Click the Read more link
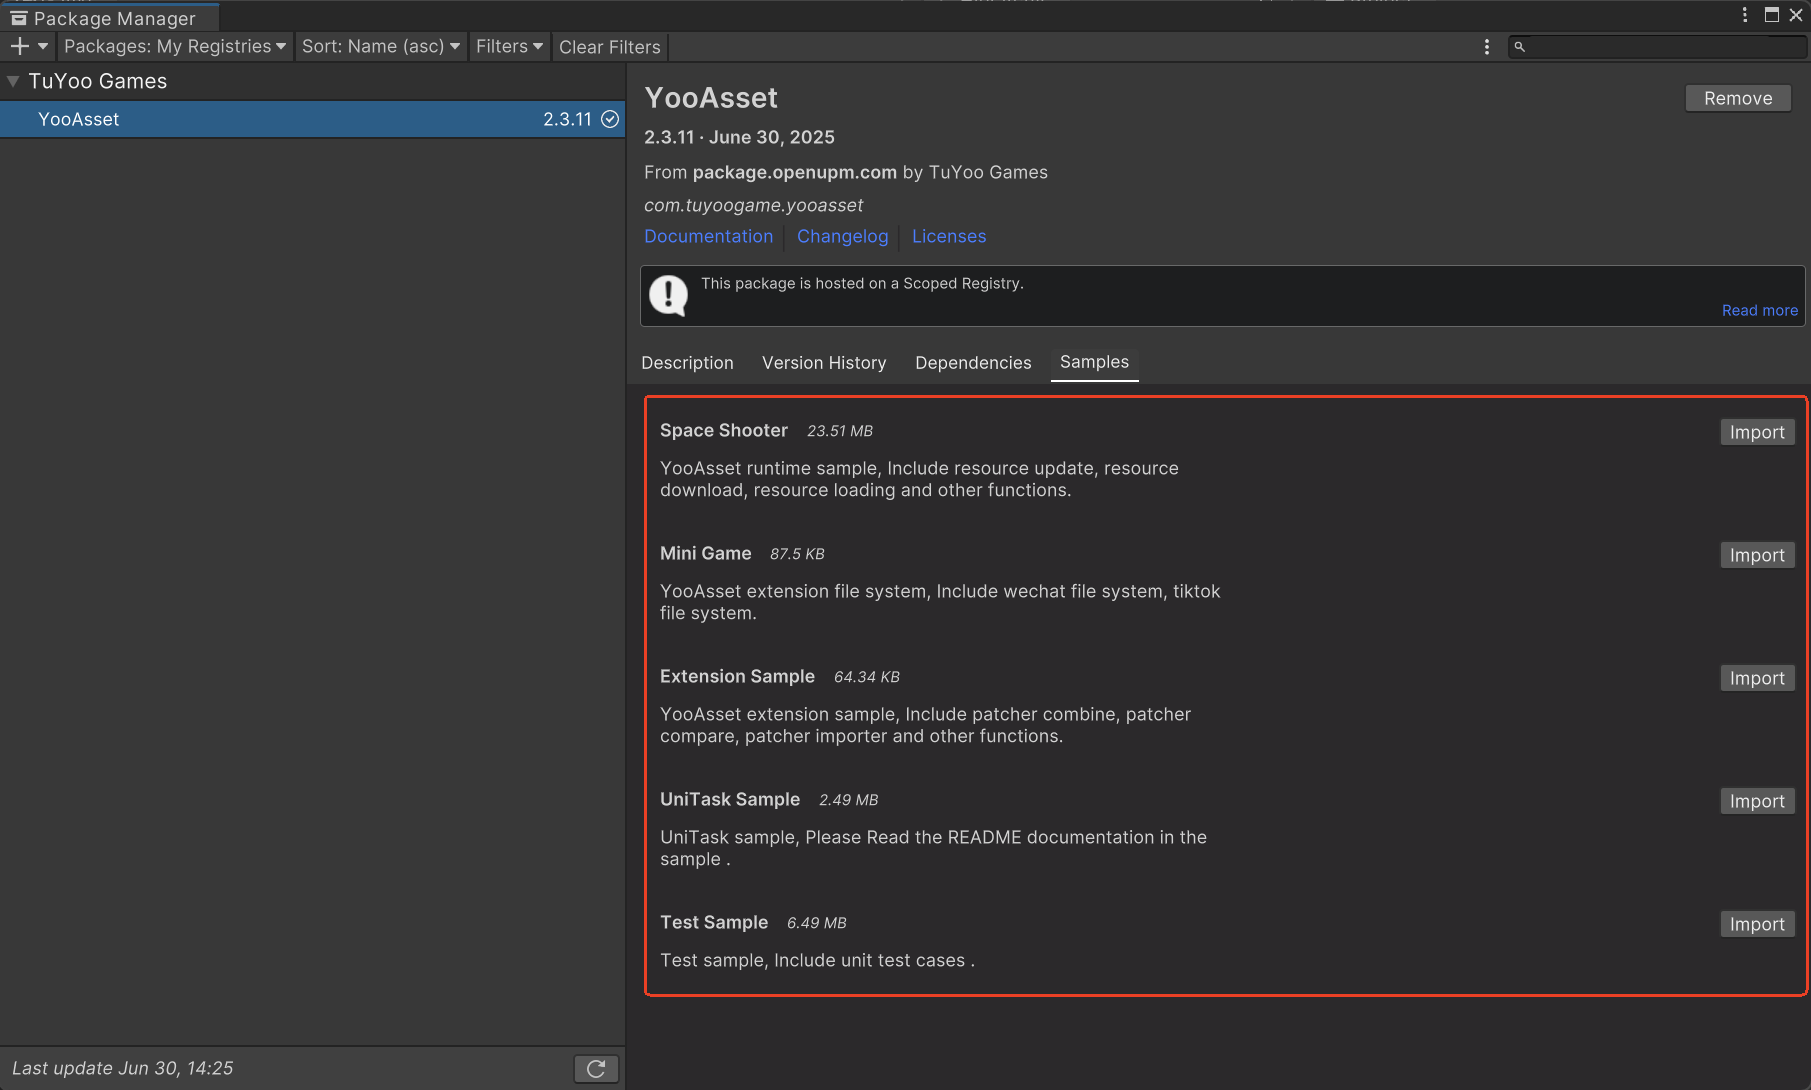This screenshot has width=1811, height=1090. (1759, 310)
